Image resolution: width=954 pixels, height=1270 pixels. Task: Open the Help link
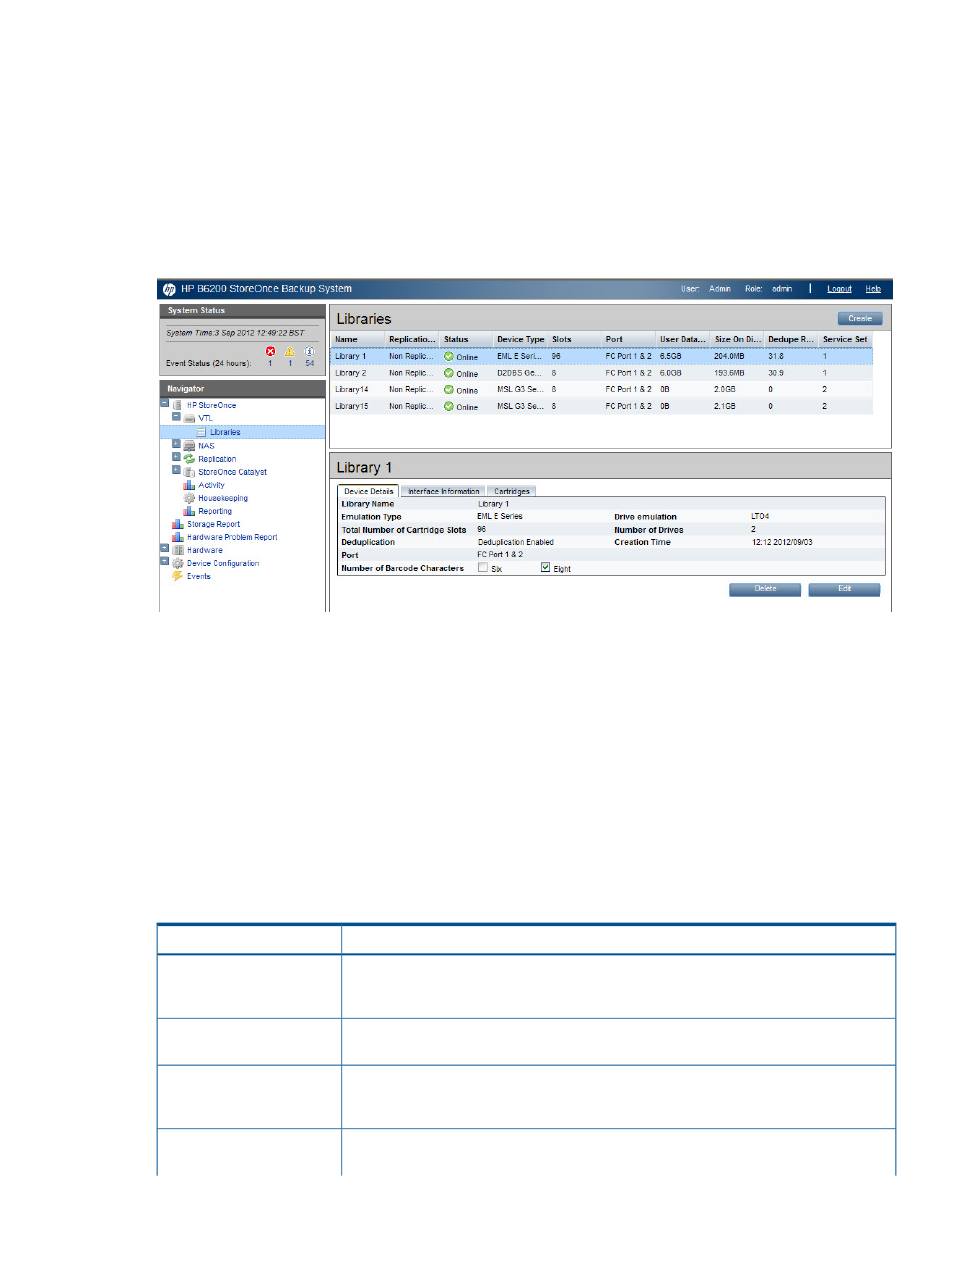click(873, 289)
